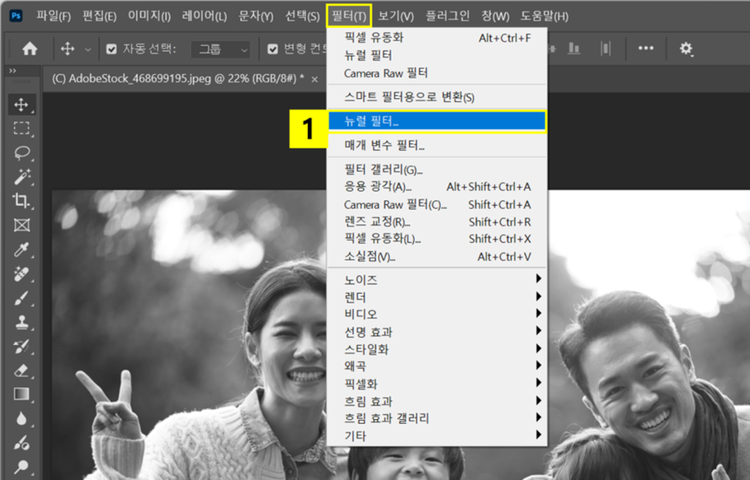Expand the 기타 submenu
The height and width of the screenshot is (480, 750).
point(437,436)
